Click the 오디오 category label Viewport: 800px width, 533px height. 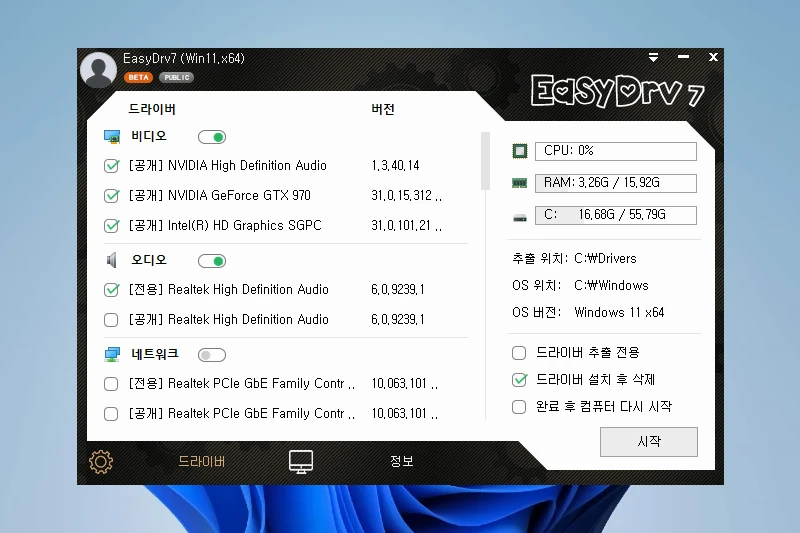pyautogui.click(x=149, y=260)
